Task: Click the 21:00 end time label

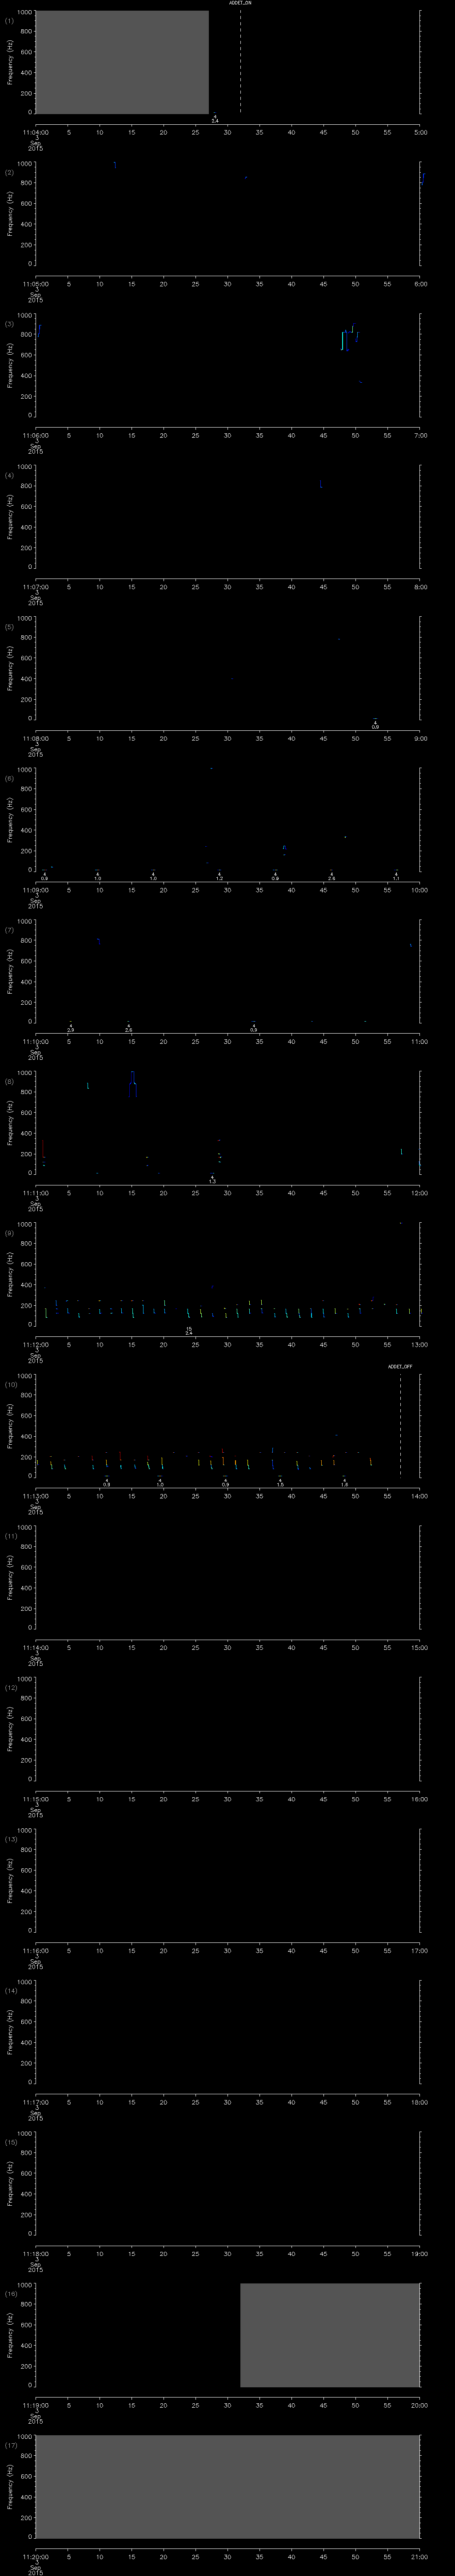Action: click(420, 2556)
